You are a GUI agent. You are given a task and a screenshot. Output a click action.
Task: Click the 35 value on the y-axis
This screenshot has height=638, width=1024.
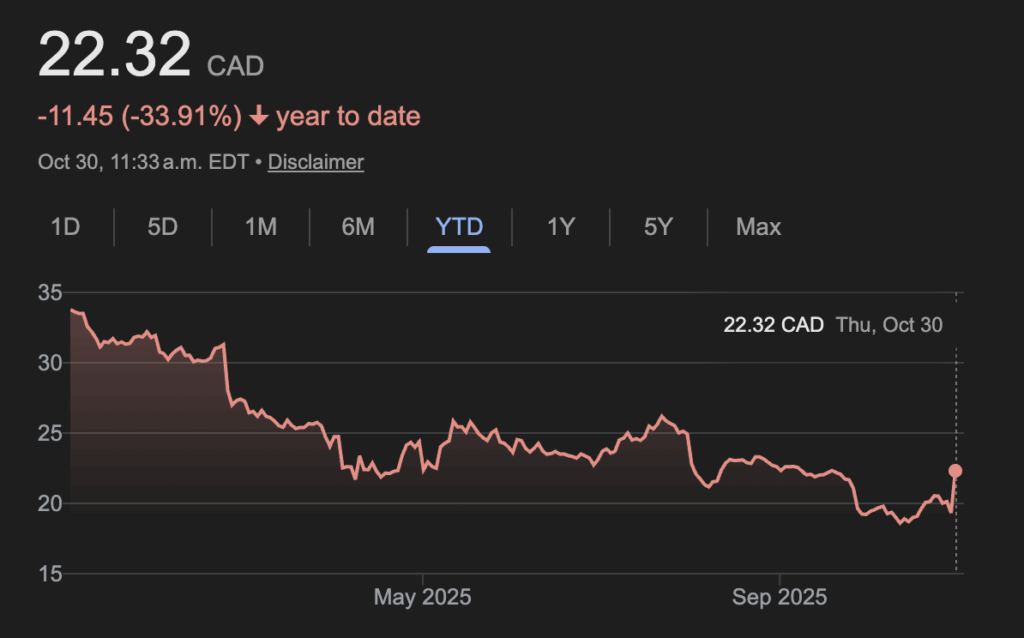pyautogui.click(x=50, y=293)
